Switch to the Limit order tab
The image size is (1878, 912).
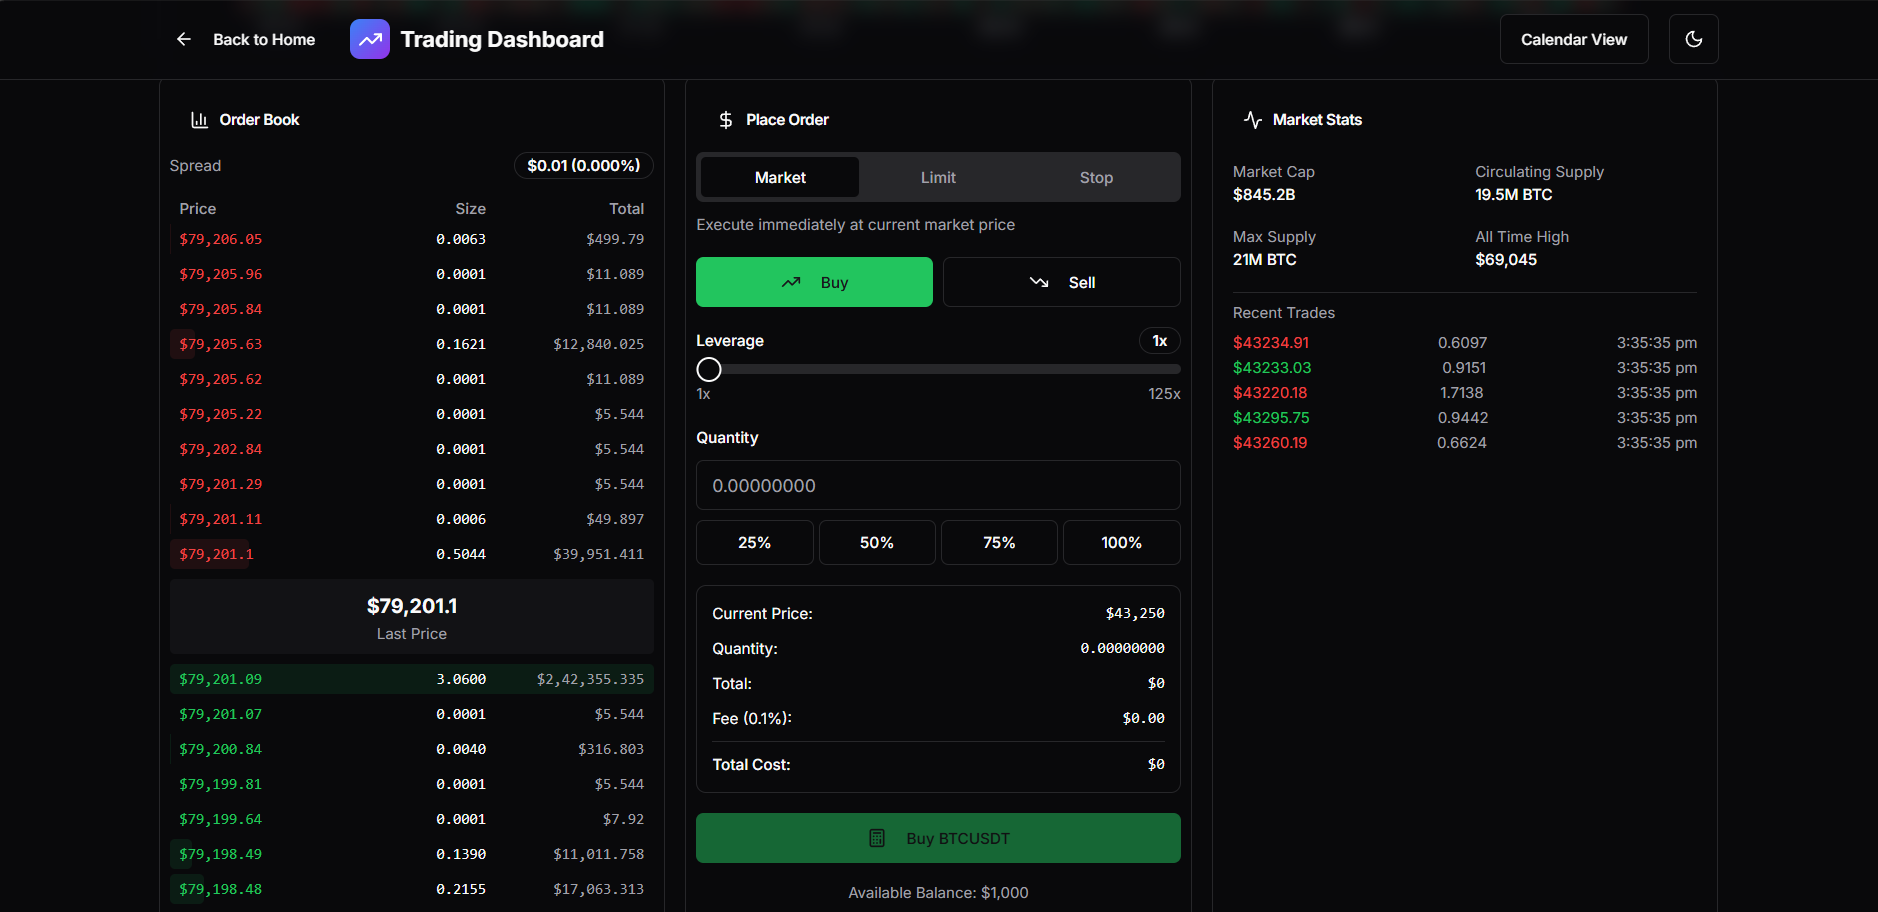[938, 177]
